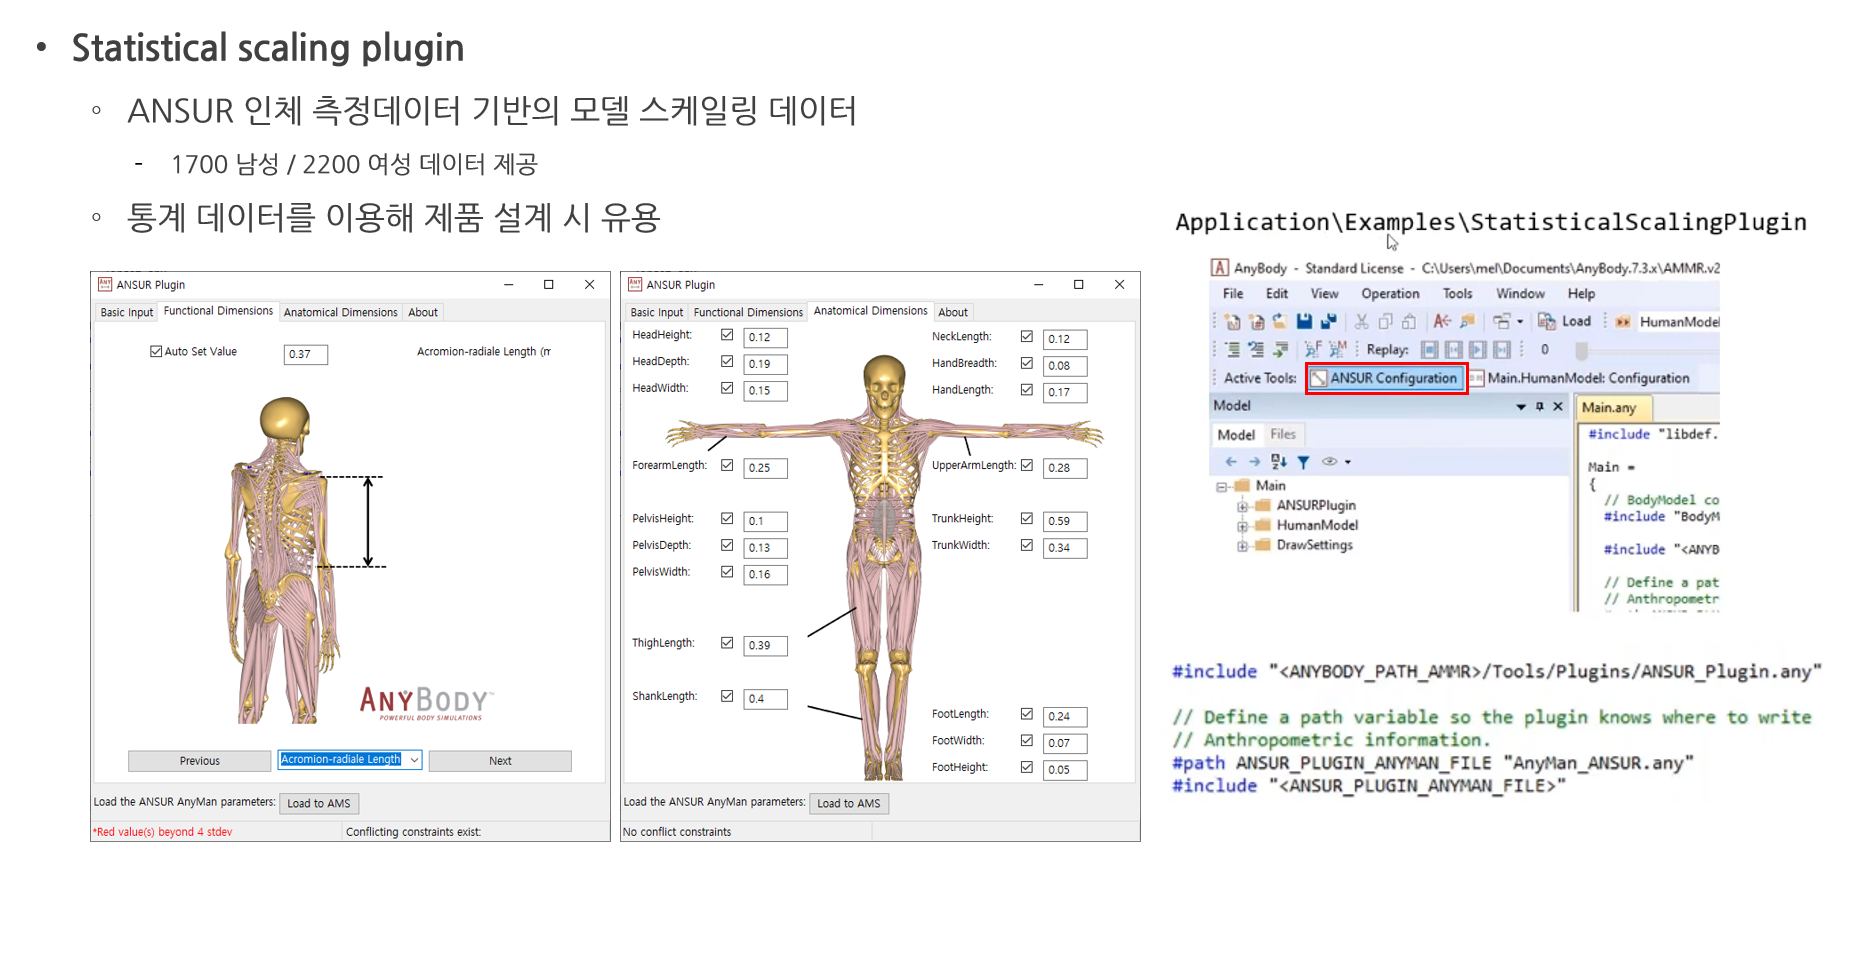Click the Load button in AnyBody toolbar
This screenshot has width=1869, height=979.
click(x=1566, y=322)
